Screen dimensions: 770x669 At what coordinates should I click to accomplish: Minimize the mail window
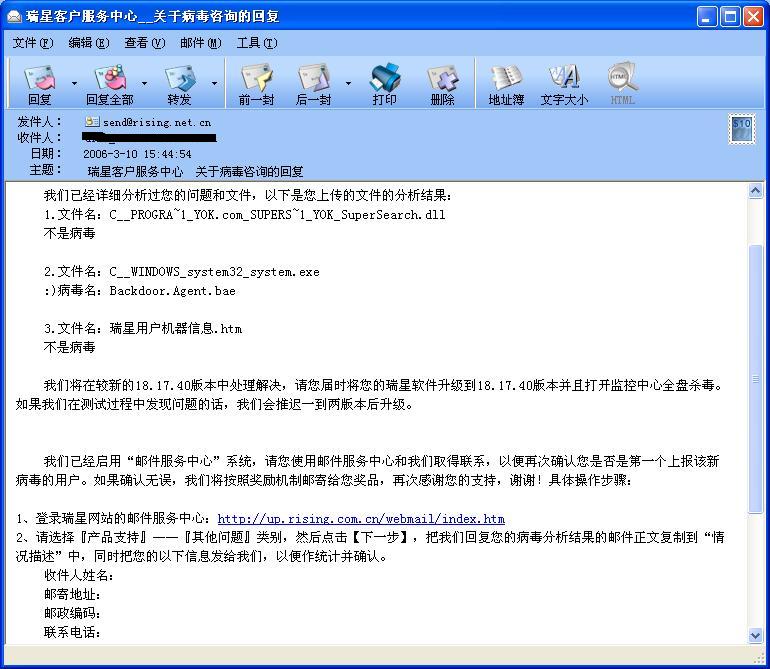click(707, 17)
